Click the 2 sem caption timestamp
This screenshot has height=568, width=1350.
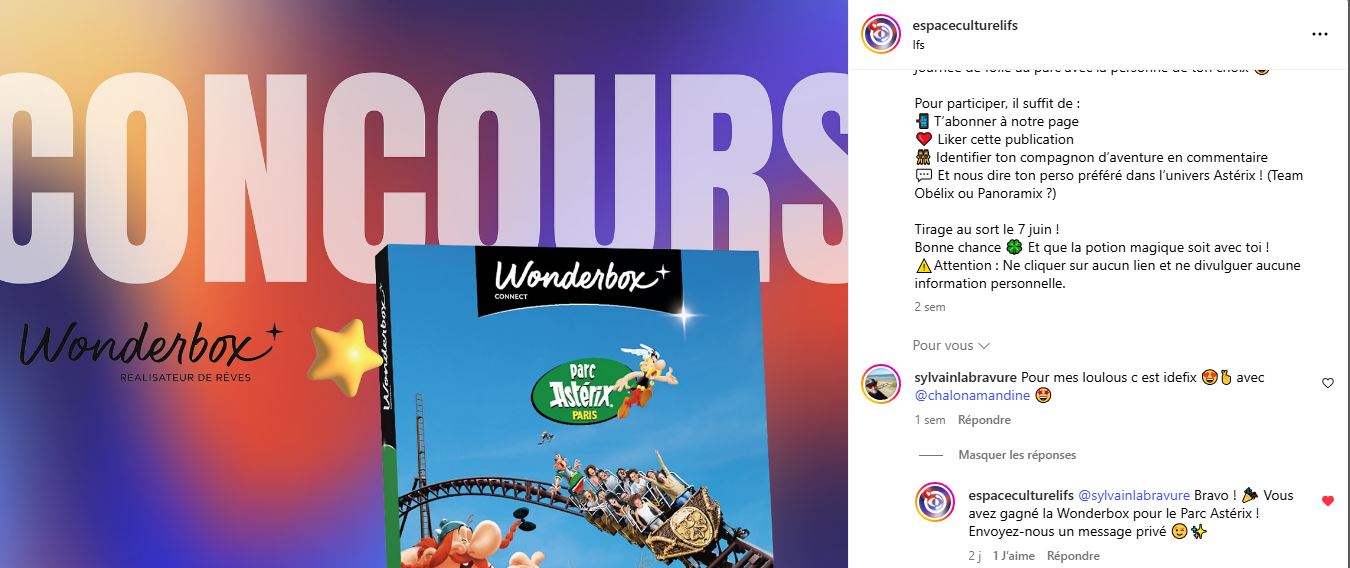pos(930,307)
